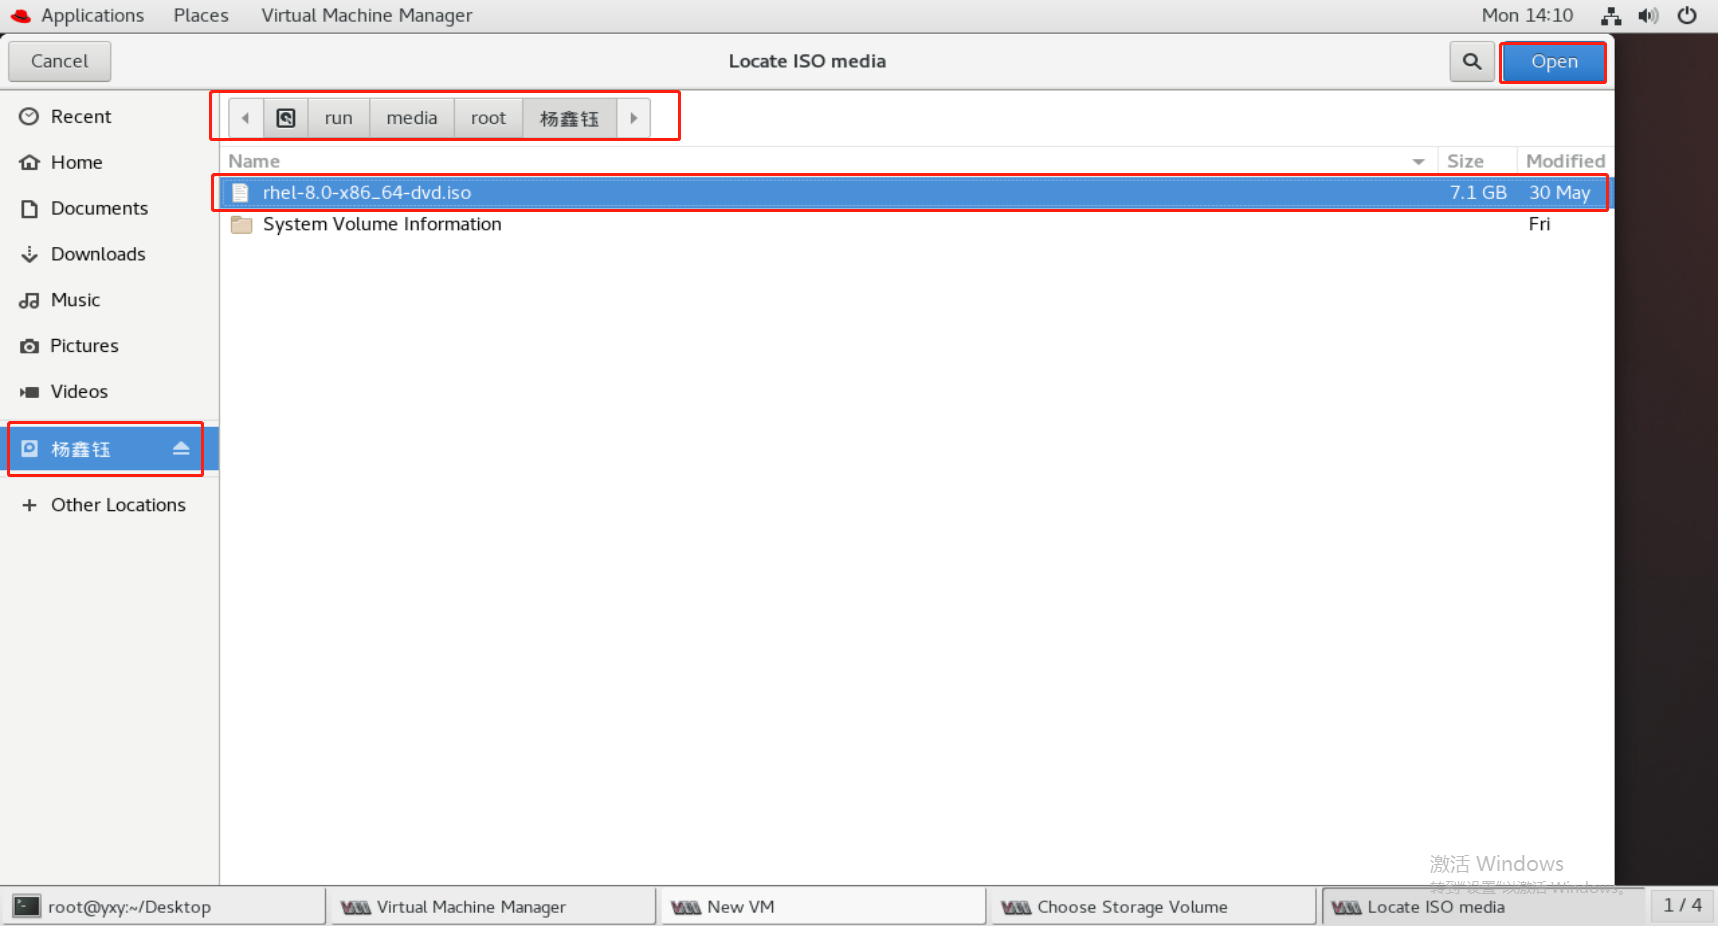Click the path bar back arrow
This screenshot has height=926, width=1718.
[245, 118]
